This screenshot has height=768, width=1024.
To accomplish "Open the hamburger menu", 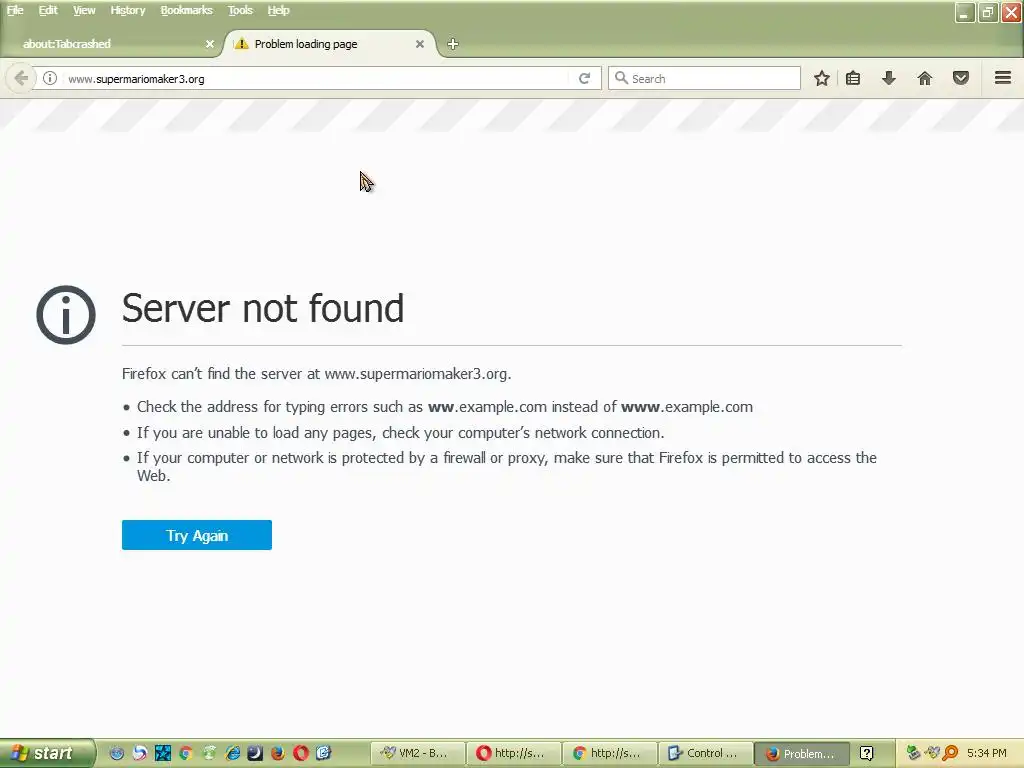I will tap(1002, 78).
